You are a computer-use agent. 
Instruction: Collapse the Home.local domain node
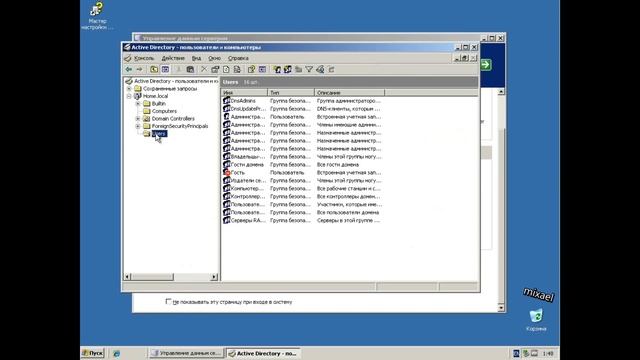pyautogui.click(x=129, y=96)
